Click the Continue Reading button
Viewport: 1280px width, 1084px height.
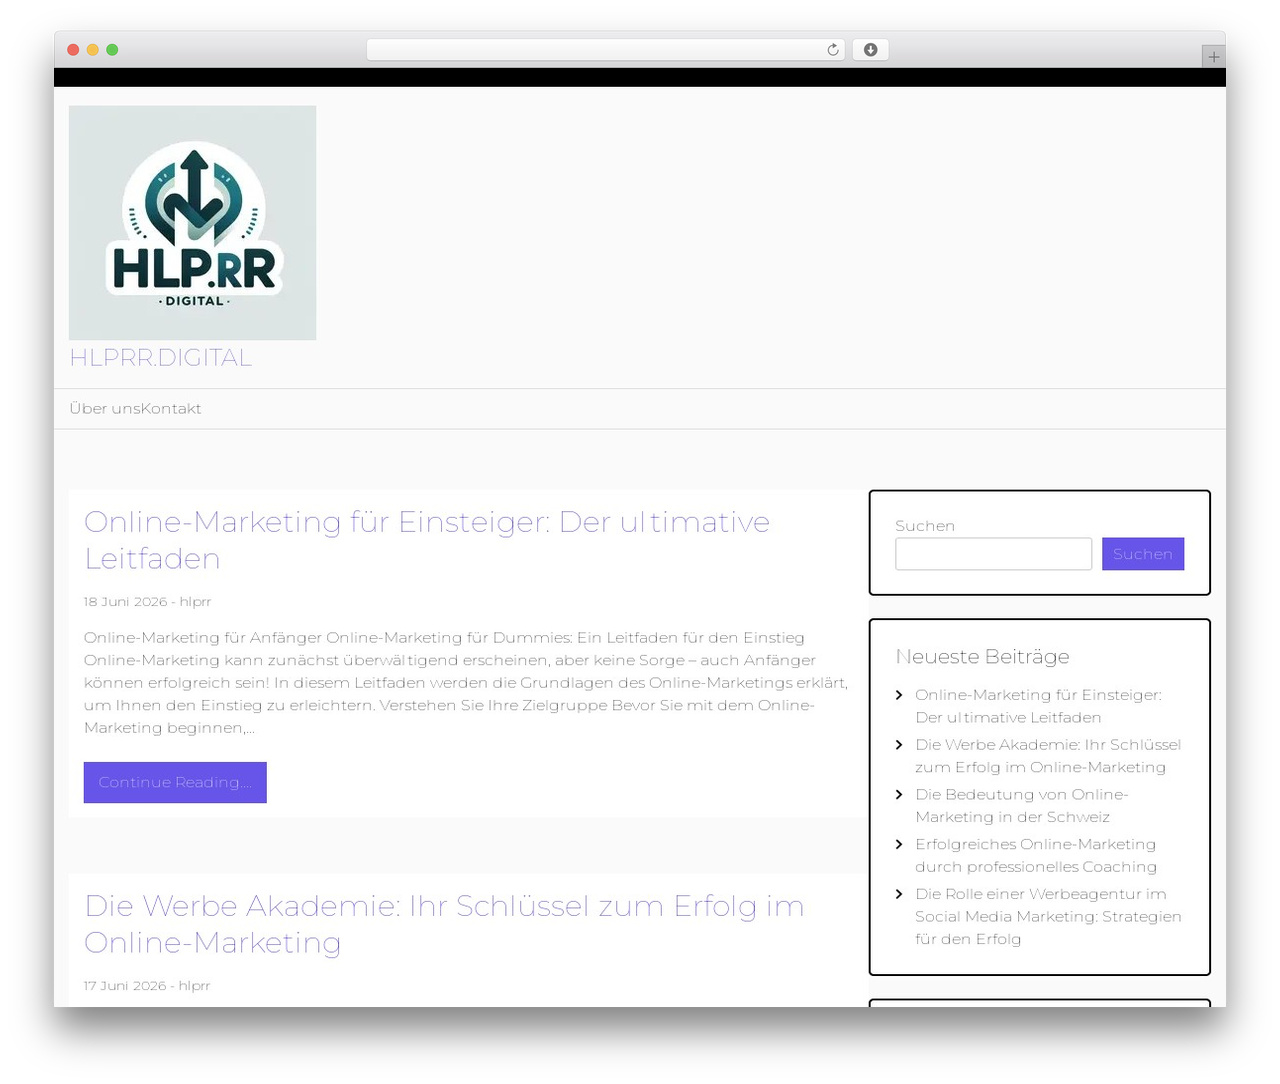pyautogui.click(x=175, y=782)
